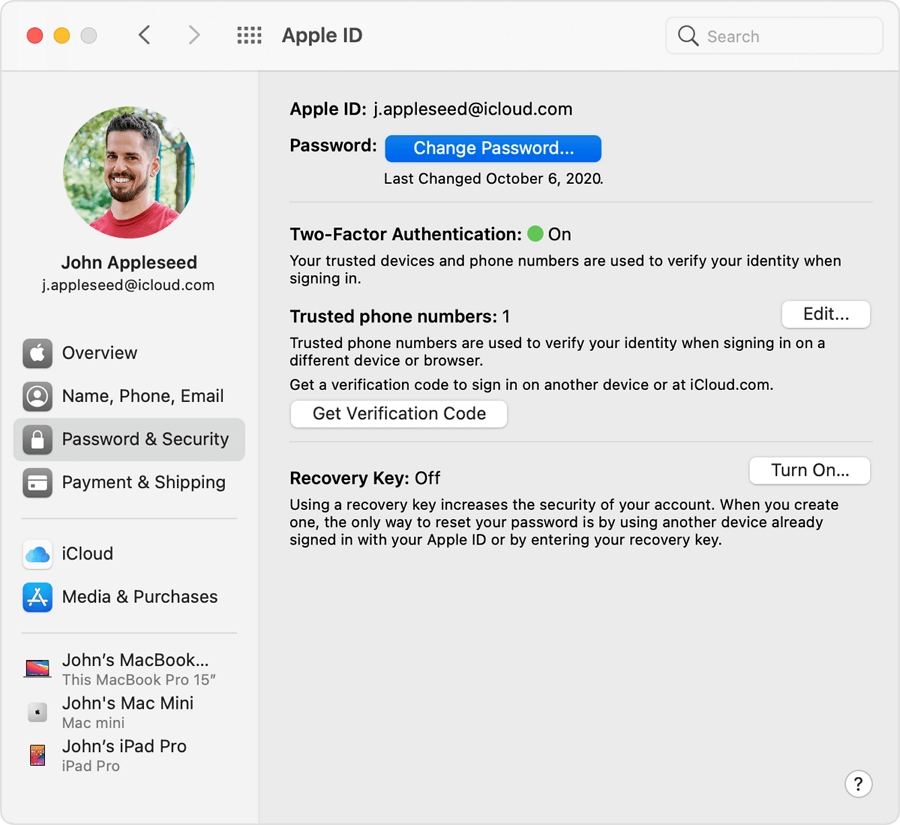The image size is (900, 825).
Task: Navigate forward with the right arrow
Action: pyautogui.click(x=194, y=34)
